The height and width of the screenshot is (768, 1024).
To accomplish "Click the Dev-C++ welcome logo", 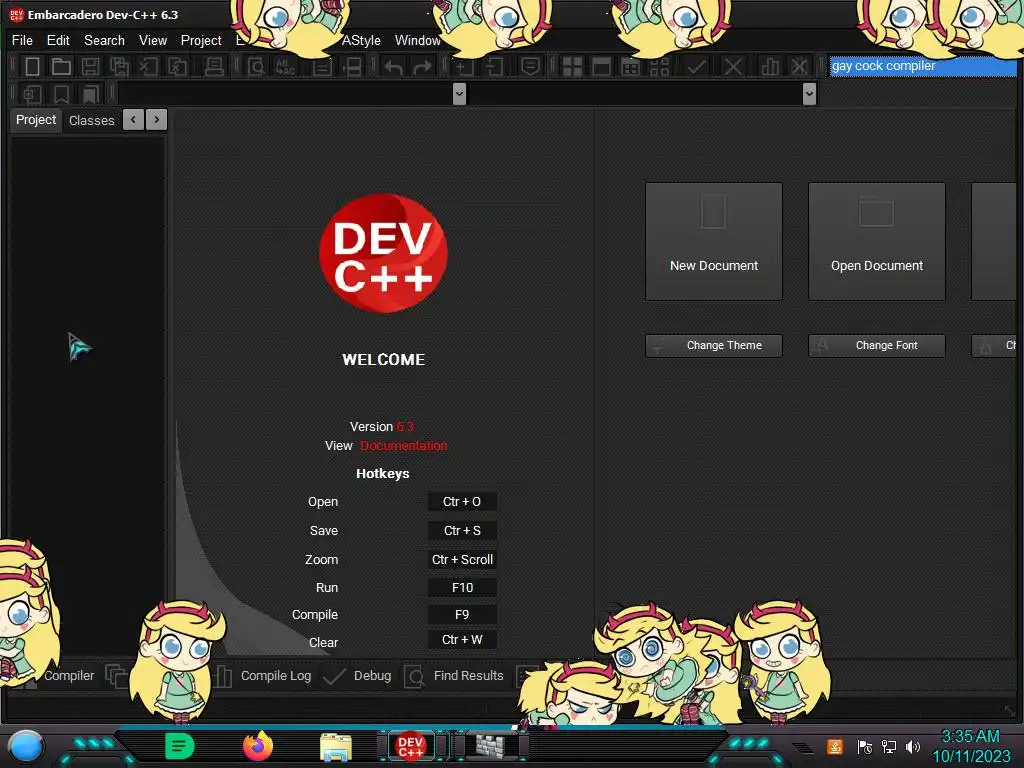I will pos(383,253).
